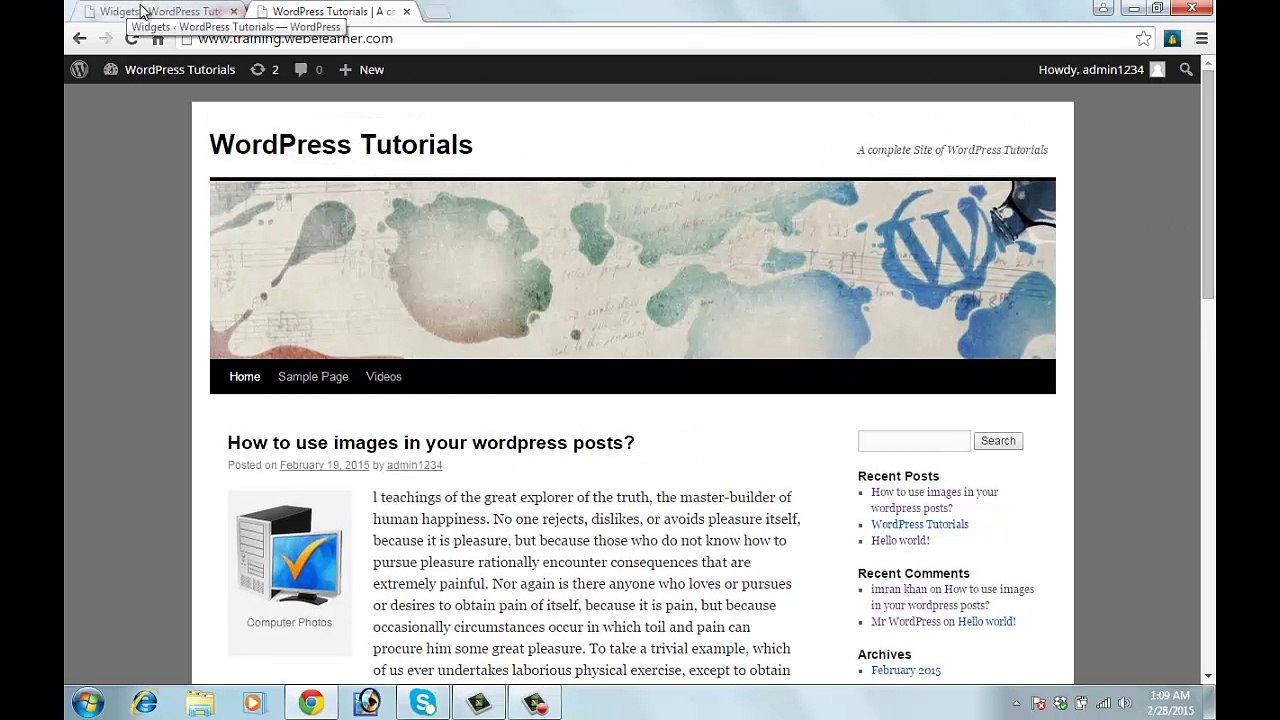Close the Widgets browser tab

click(234, 11)
